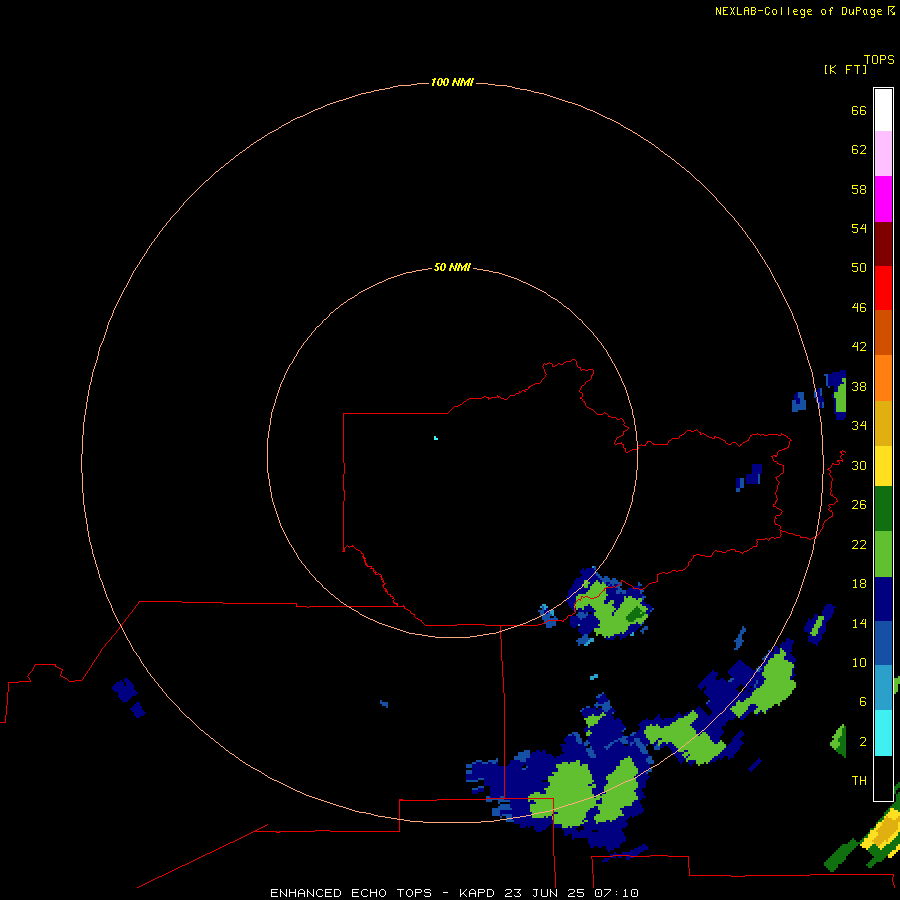
Task: Choose the bright orange legend swatch
Action: [x=883, y=378]
